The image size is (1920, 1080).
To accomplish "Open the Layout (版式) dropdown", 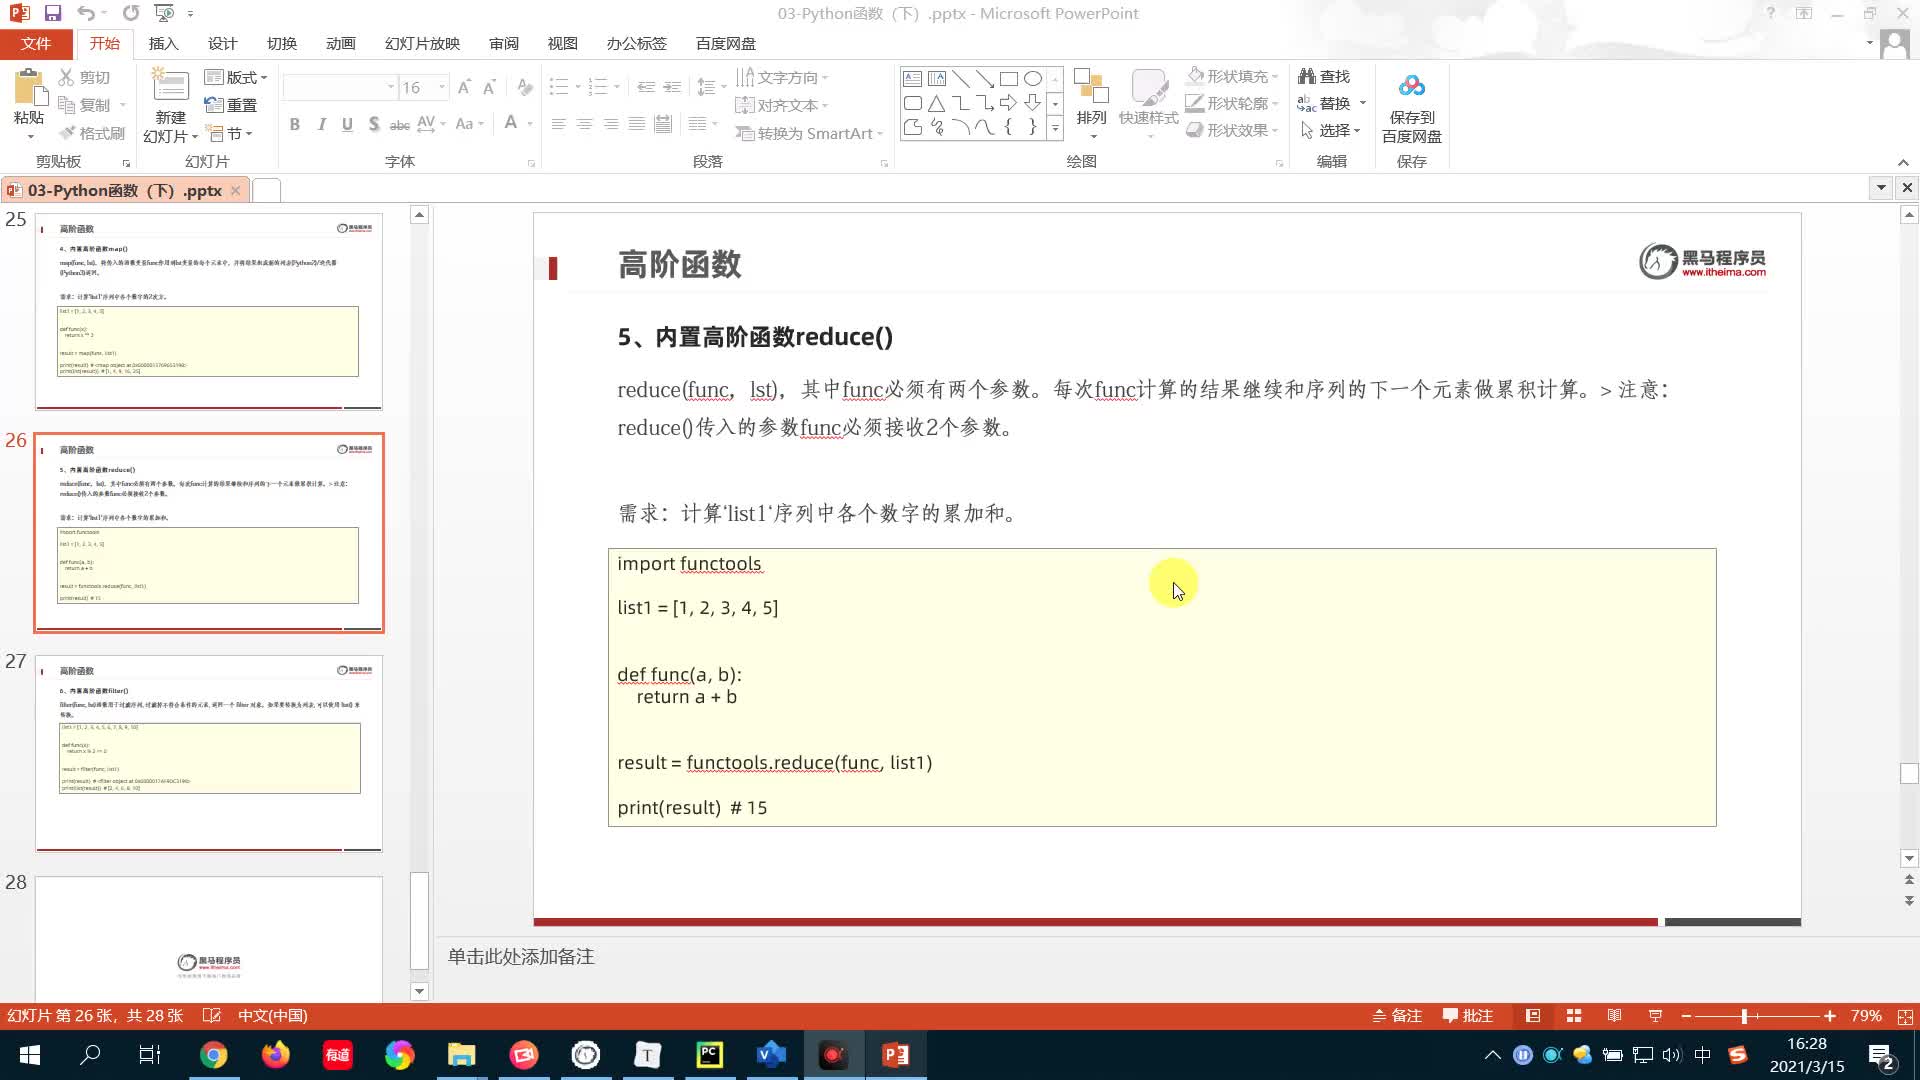I will 236,77.
